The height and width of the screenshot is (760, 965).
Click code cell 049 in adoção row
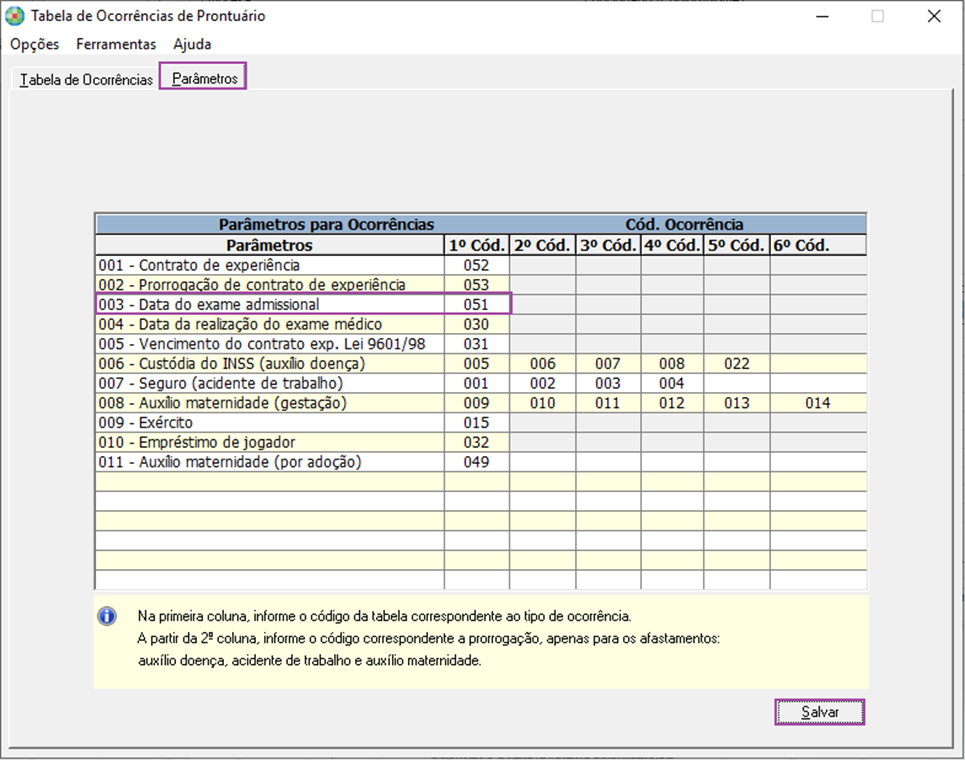[x=476, y=462]
